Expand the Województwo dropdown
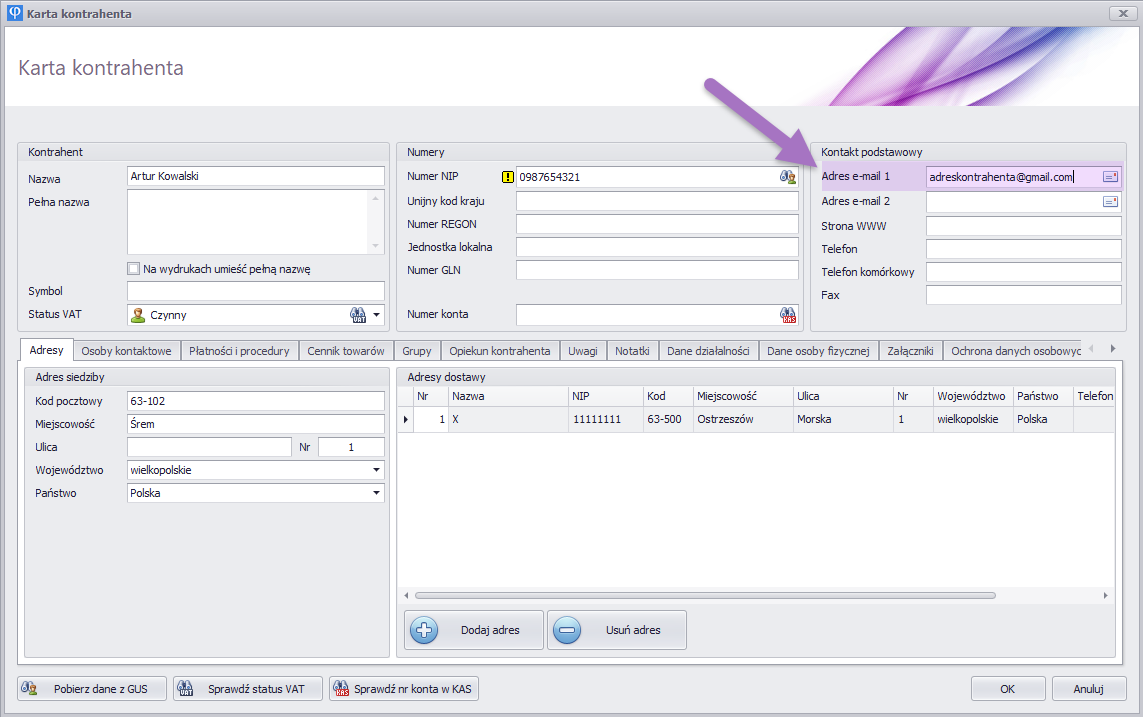Screen dimensions: 1143x717 (x=376, y=470)
